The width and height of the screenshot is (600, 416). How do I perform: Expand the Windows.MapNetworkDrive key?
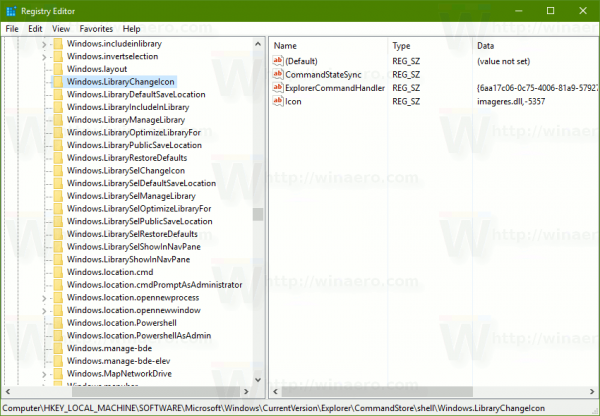click(x=44, y=375)
